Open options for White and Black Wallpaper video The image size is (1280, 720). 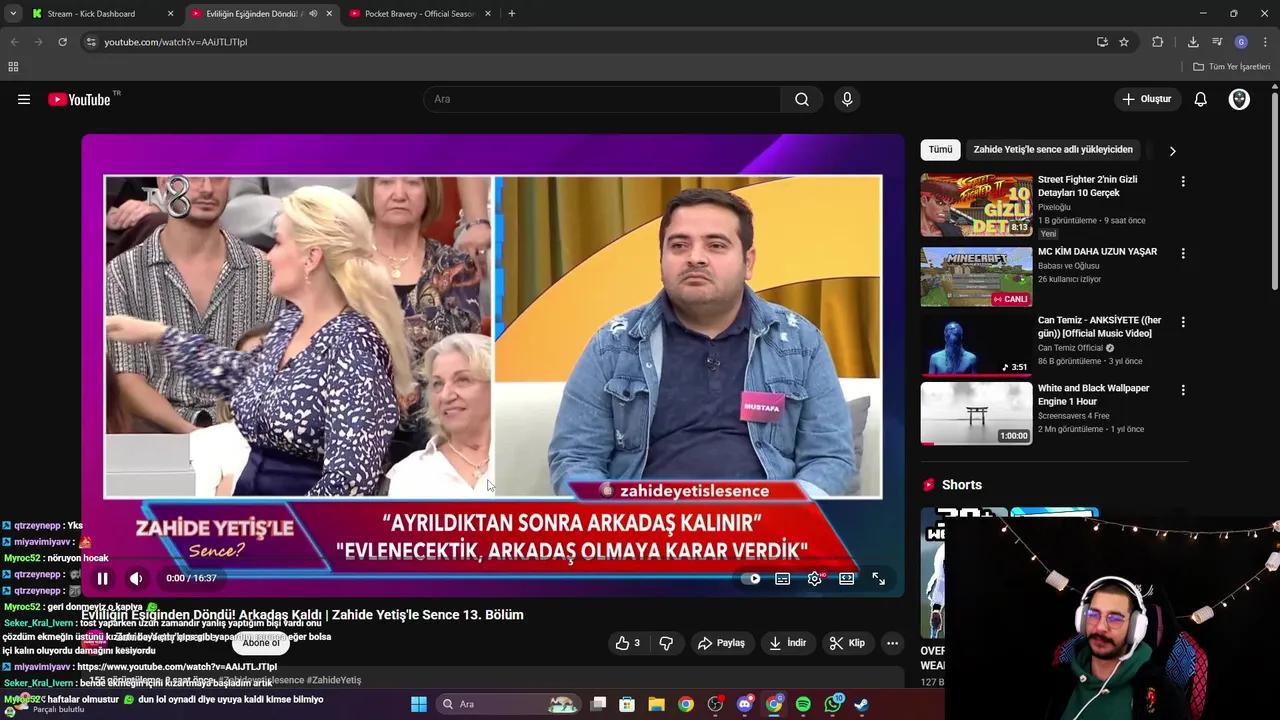click(1183, 390)
